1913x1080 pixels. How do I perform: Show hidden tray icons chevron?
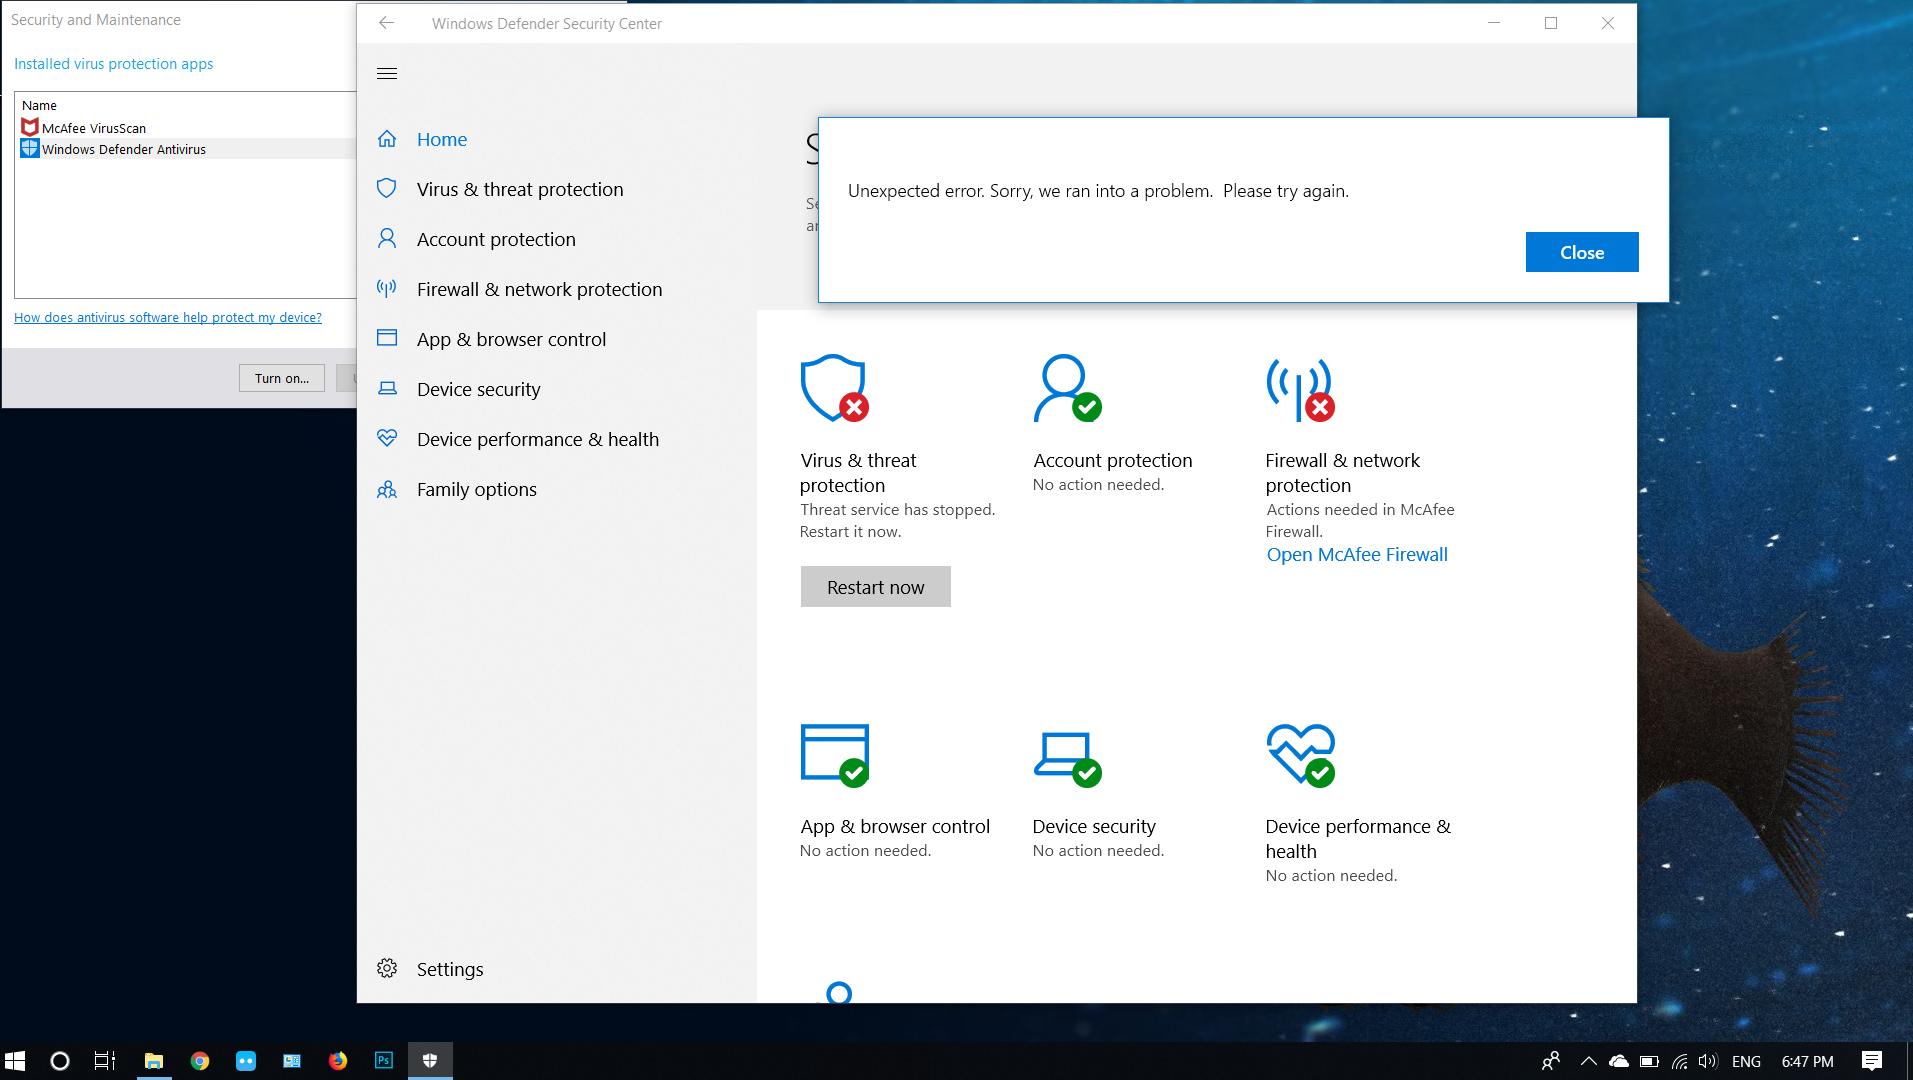click(x=1589, y=1061)
